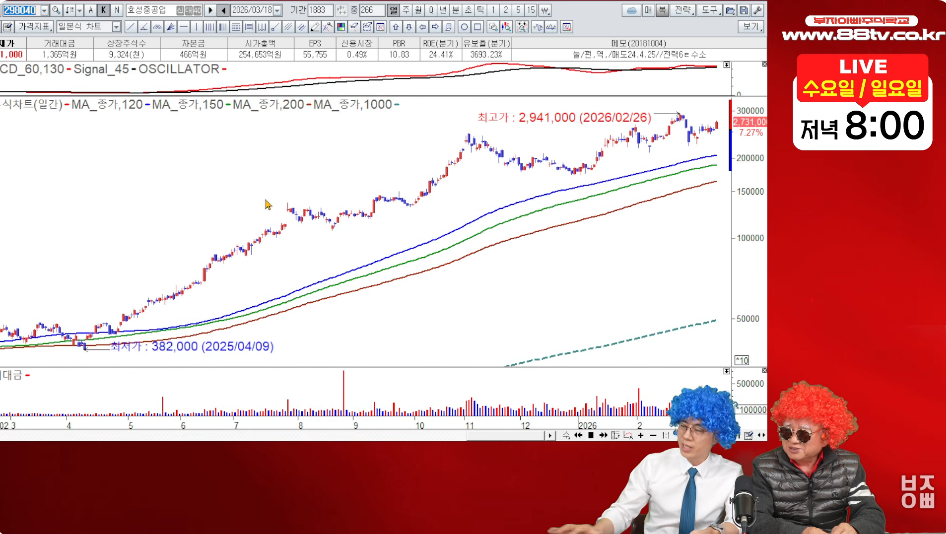Viewport: 946px width, 534px height.
Task: Select the monthly (월) chart period
Action: [x=418, y=10]
